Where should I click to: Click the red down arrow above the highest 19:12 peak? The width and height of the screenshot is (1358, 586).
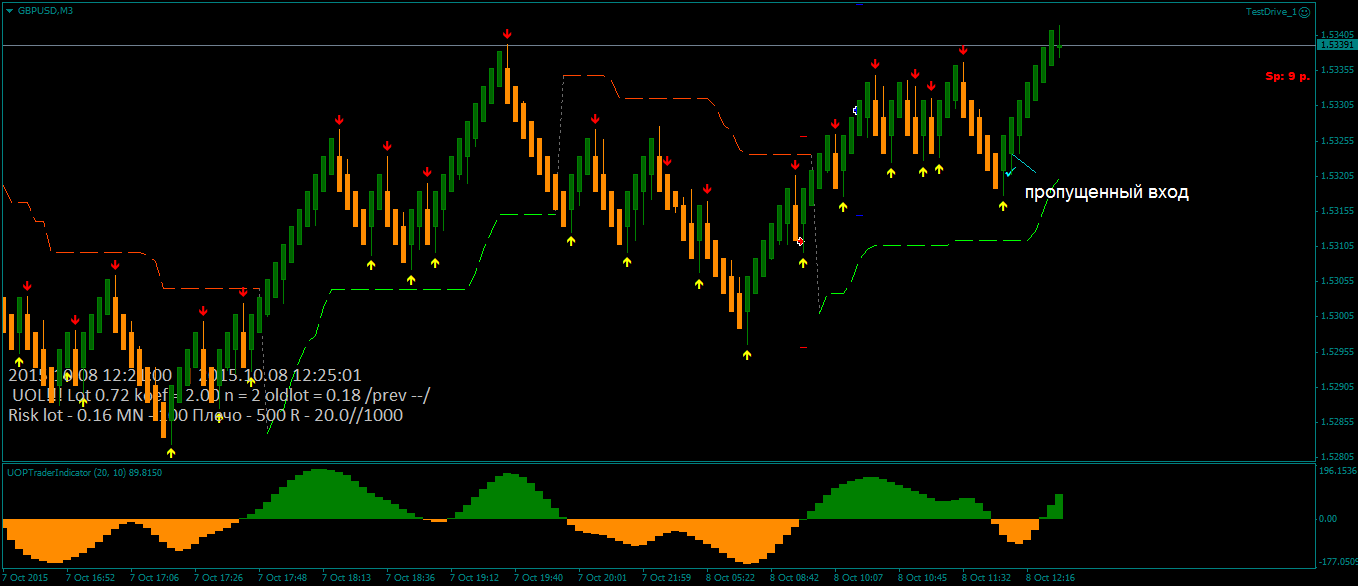pyautogui.click(x=508, y=35)
